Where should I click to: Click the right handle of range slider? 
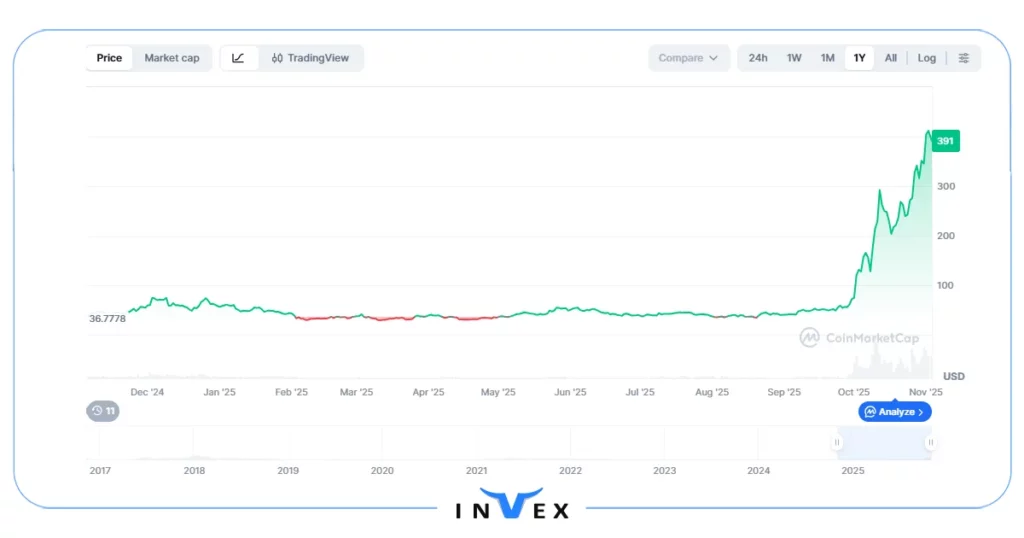[931, 442]
